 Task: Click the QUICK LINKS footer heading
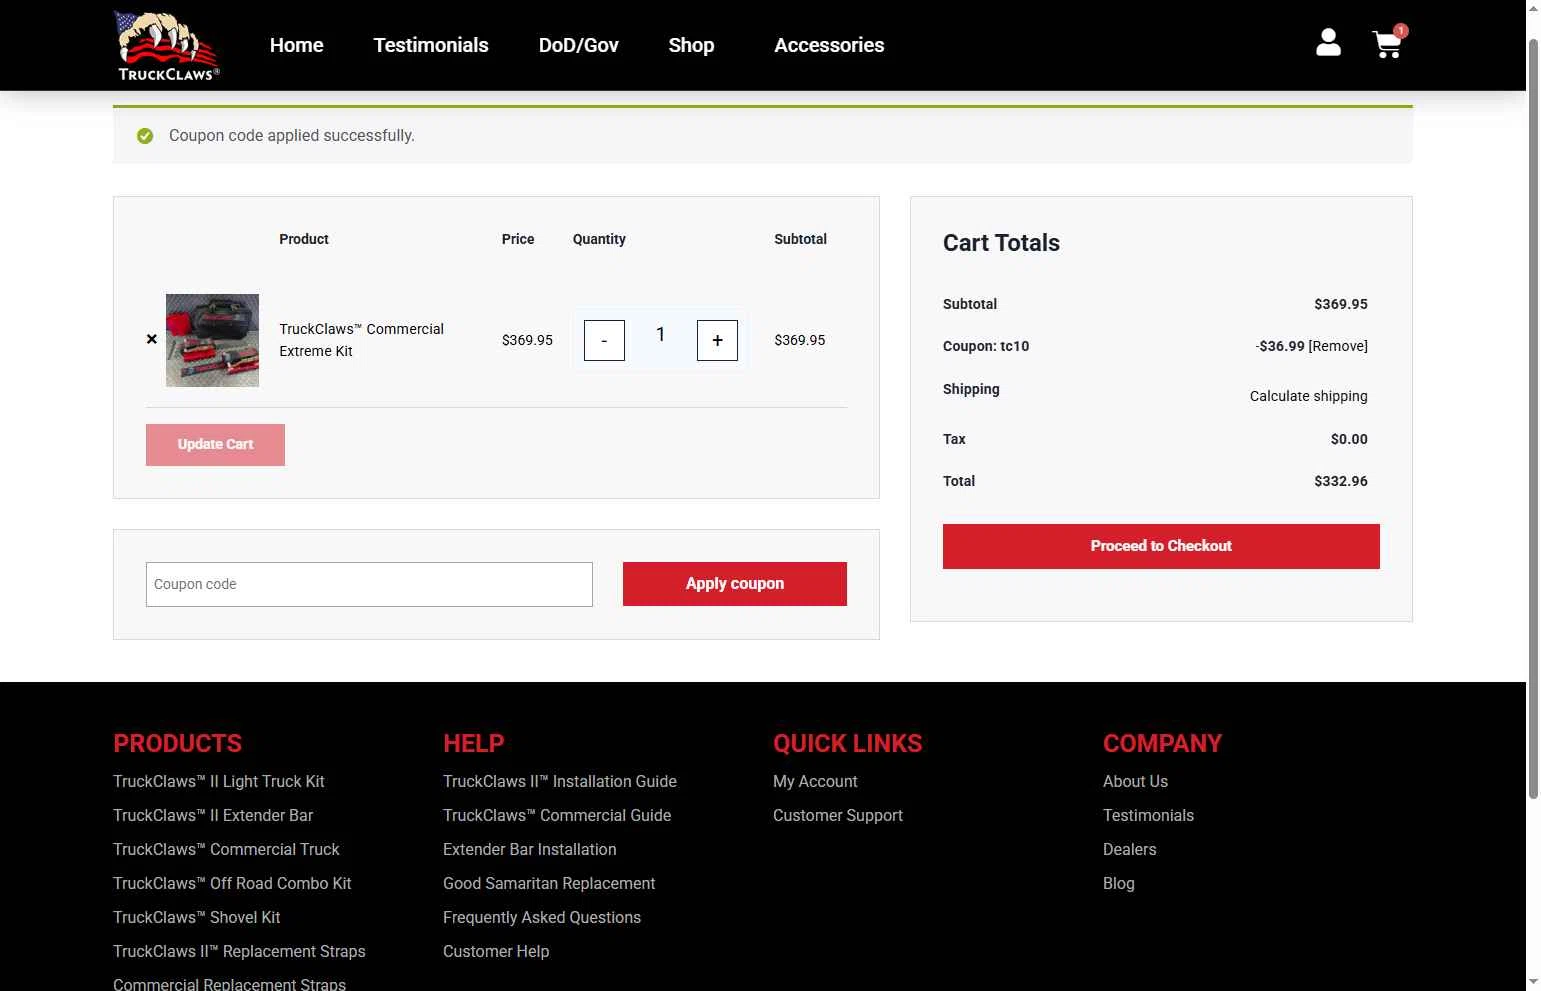pyautogui.click(x=847, y=744)
